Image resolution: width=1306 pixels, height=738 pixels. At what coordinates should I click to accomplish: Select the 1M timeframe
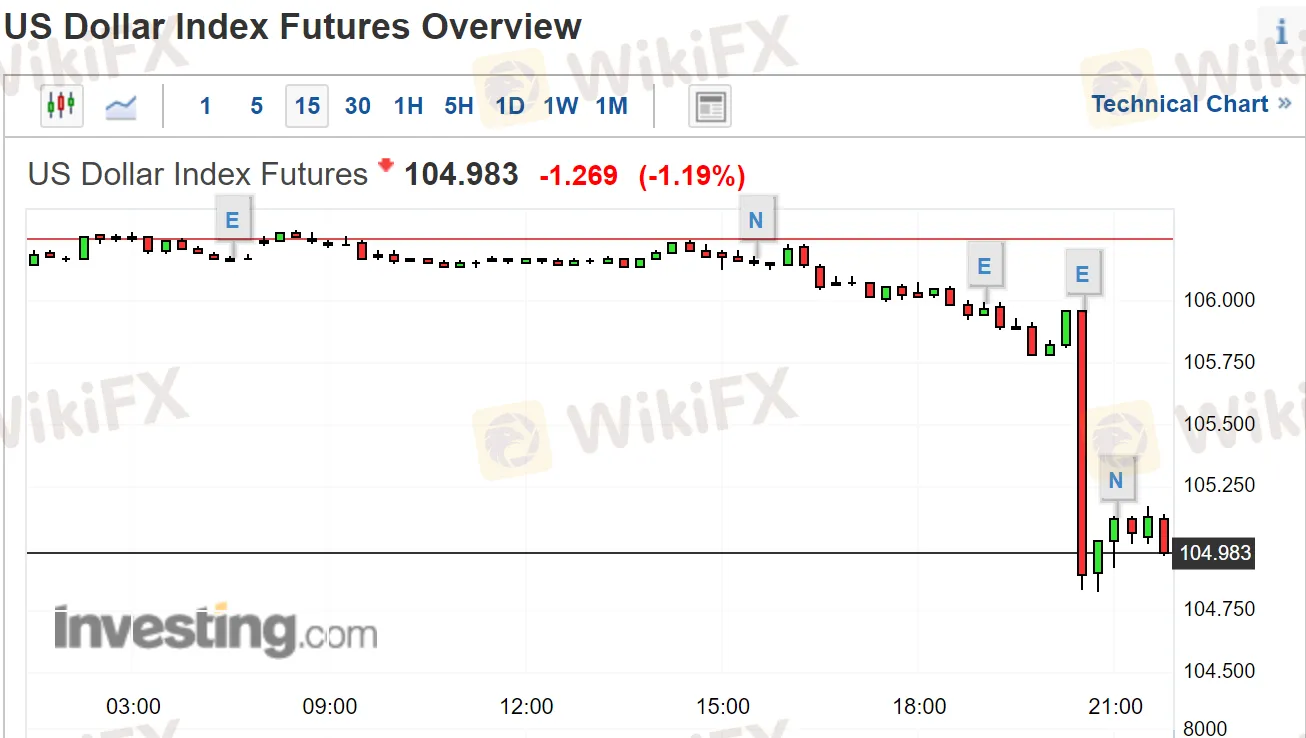pos(611,106)
